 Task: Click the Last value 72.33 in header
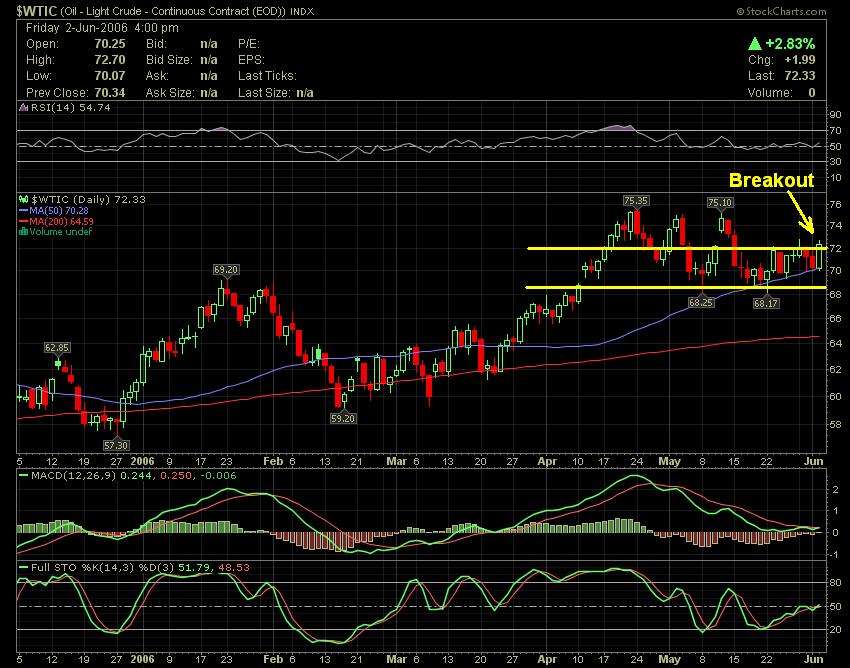[x=800, y=76]
